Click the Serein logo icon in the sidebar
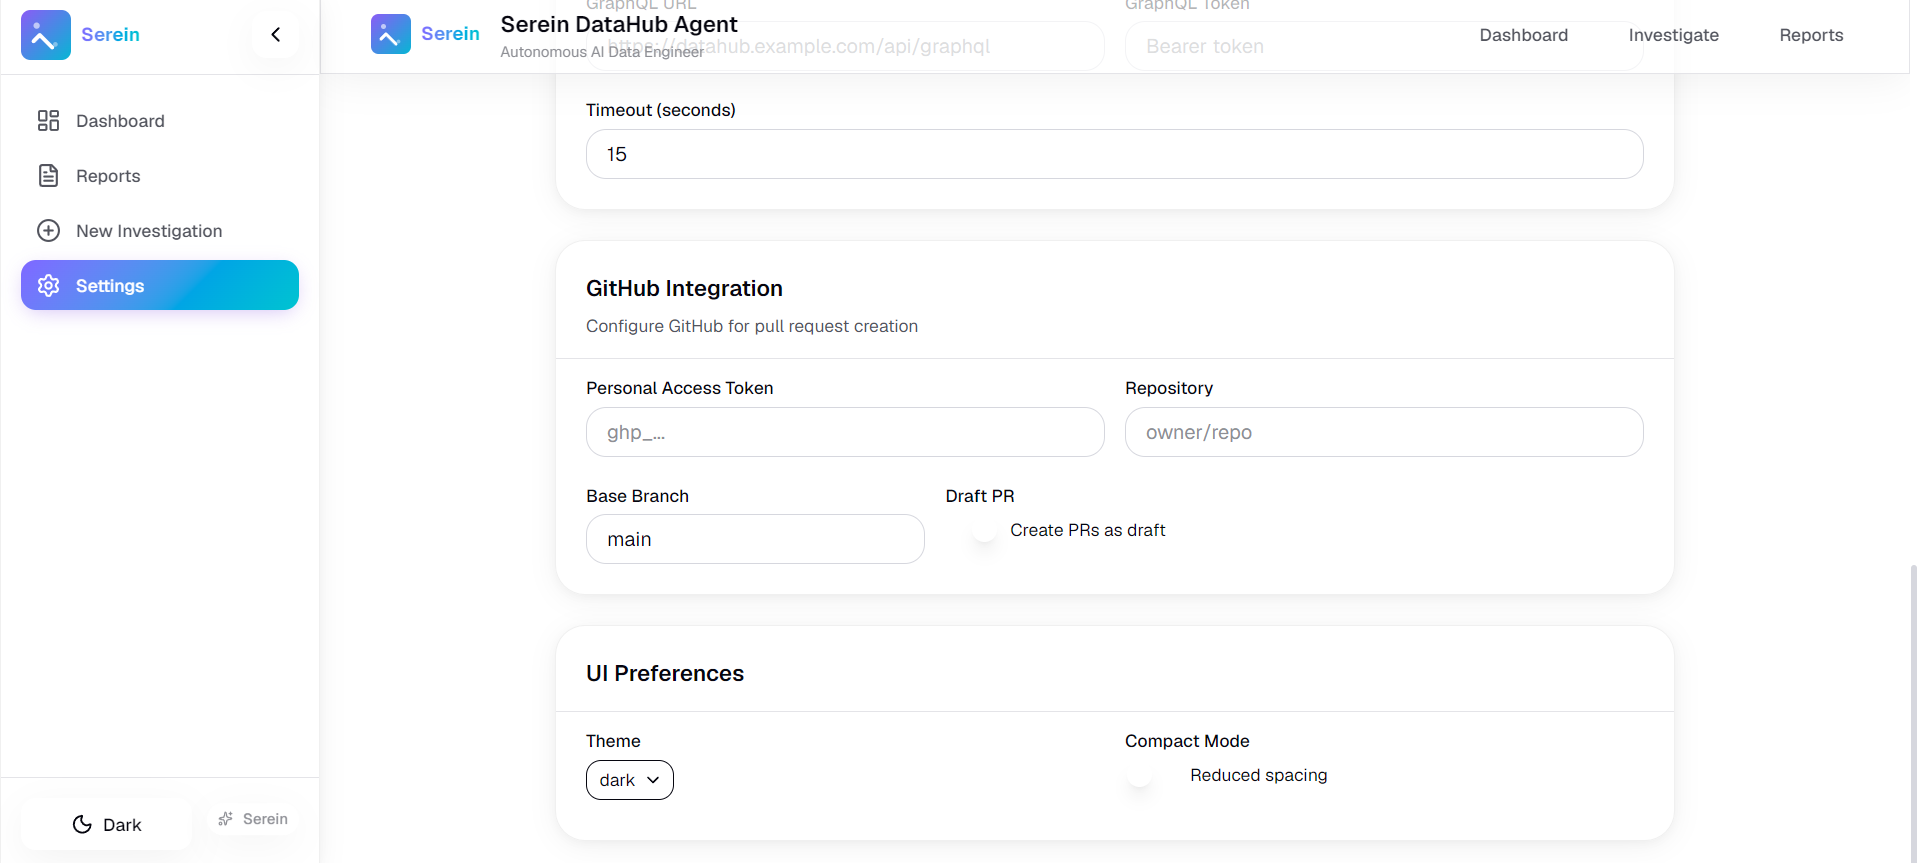 click(46, 35)
